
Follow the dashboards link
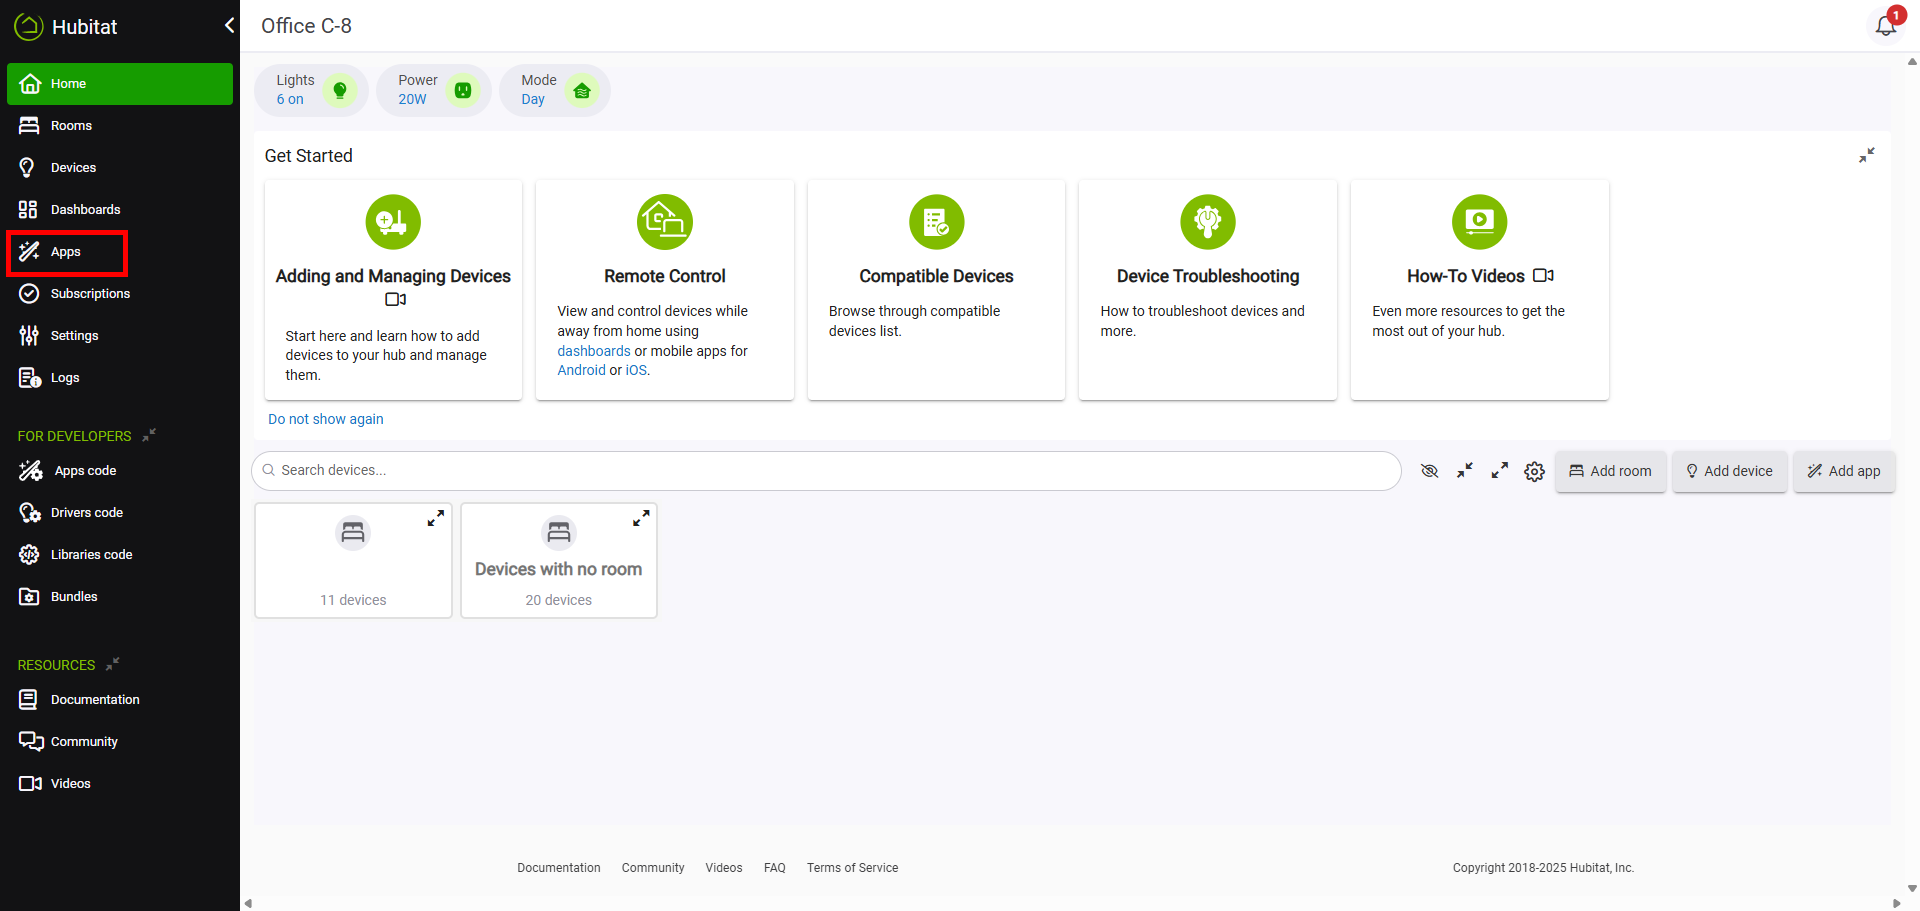coord(594,351)
